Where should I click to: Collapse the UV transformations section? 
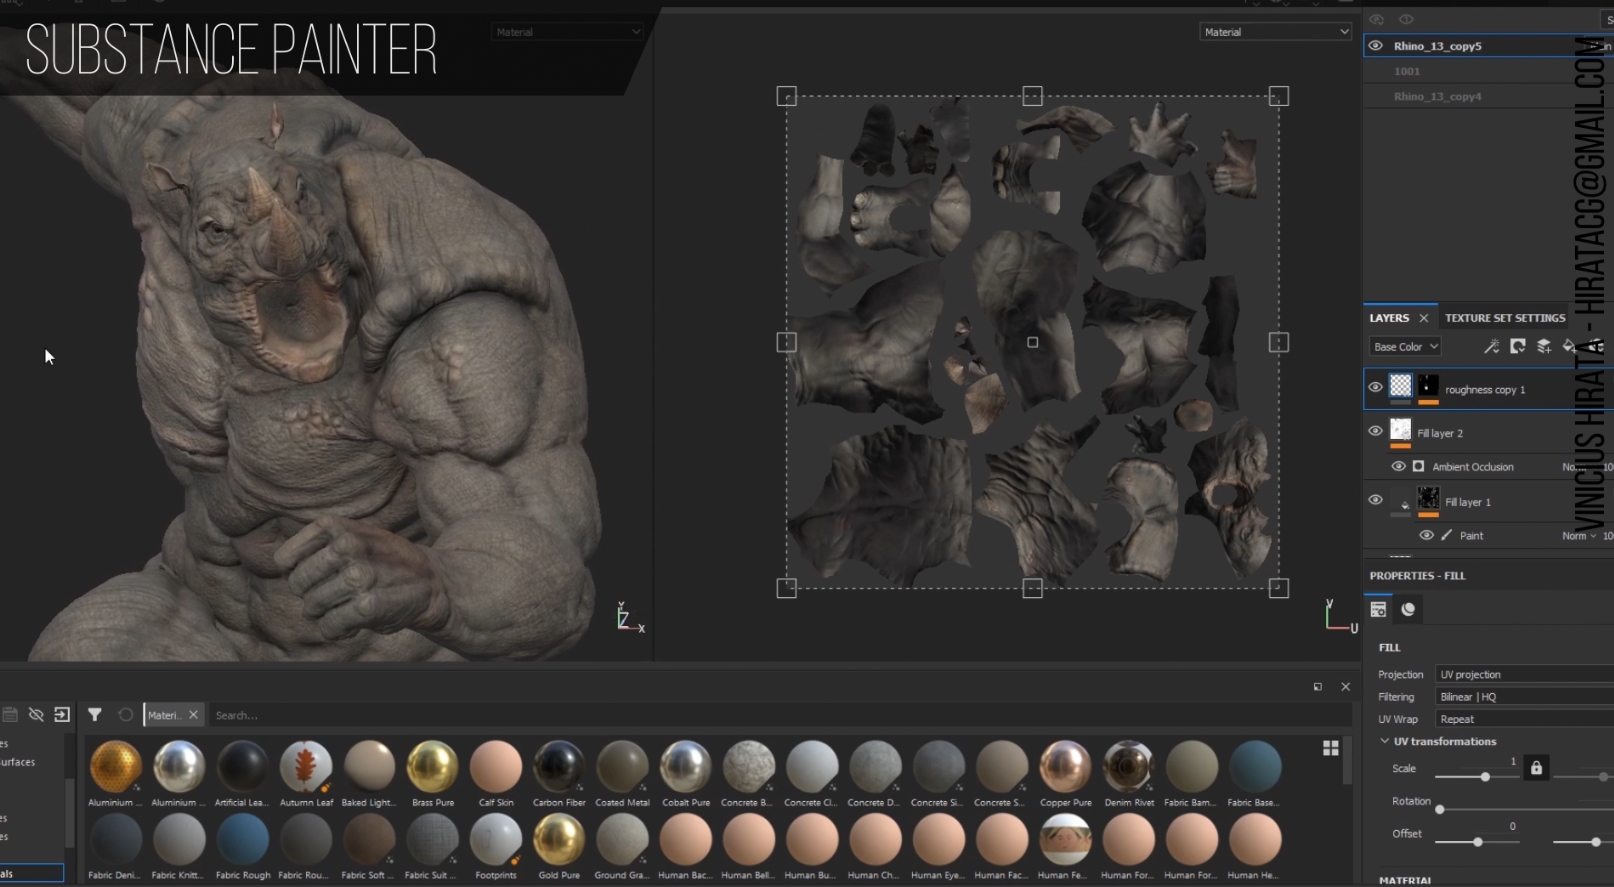click(x=1385, y=741)
